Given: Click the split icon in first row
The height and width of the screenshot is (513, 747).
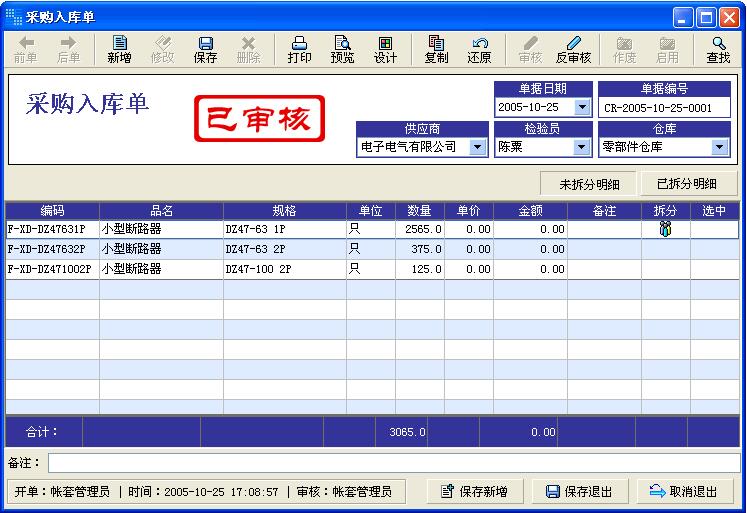Looking at the screenshot, I should [665, 229].
